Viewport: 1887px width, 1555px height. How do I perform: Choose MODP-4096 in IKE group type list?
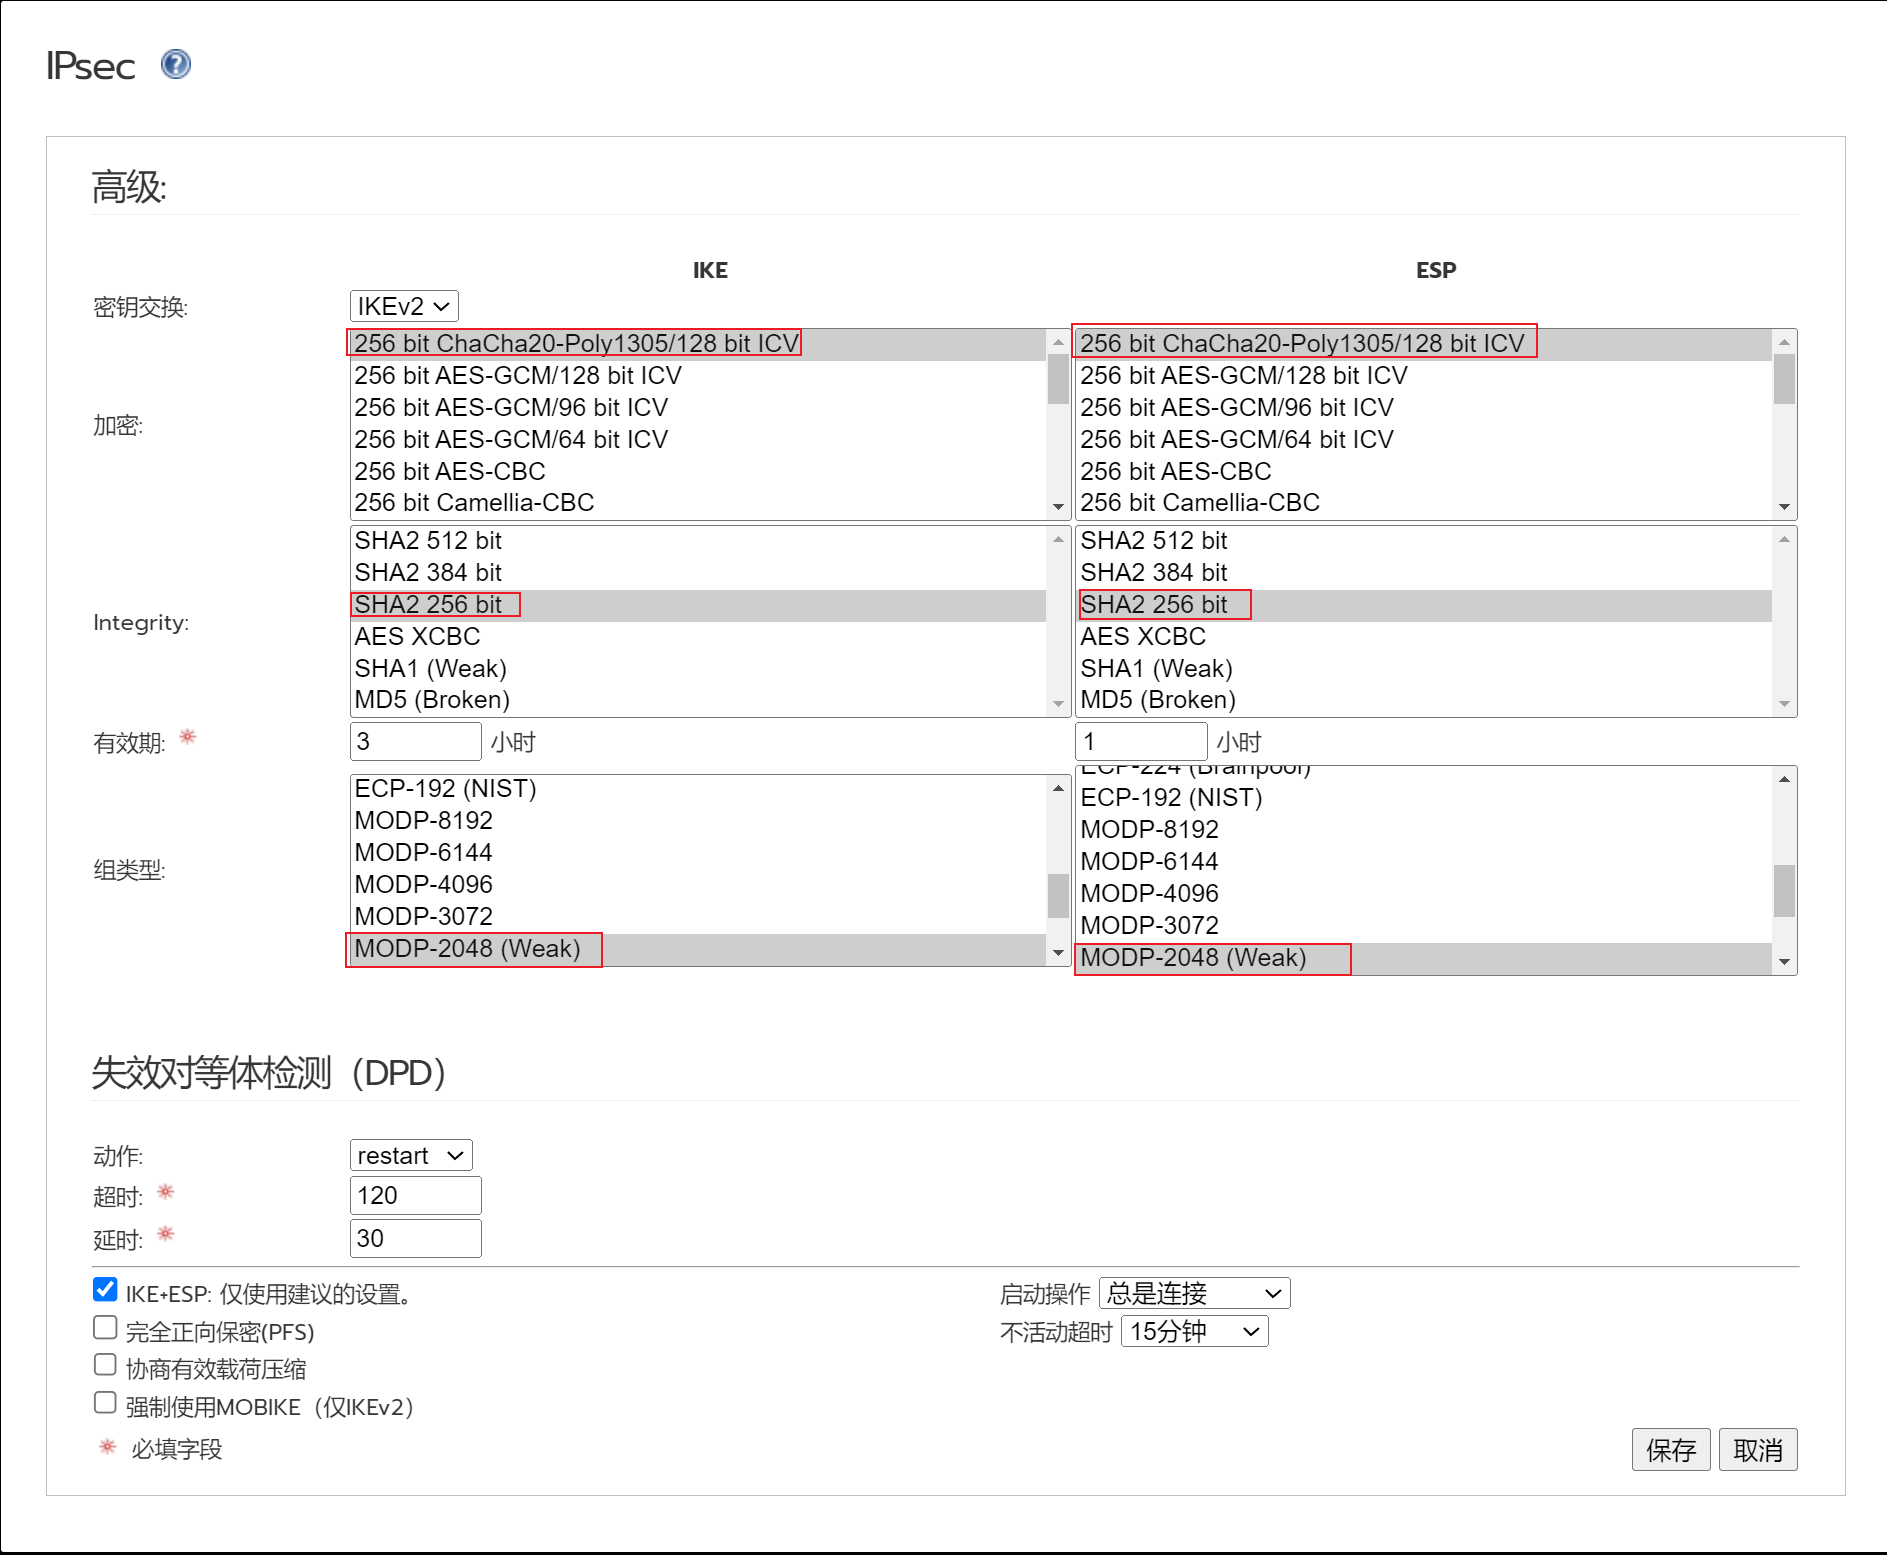424,884
